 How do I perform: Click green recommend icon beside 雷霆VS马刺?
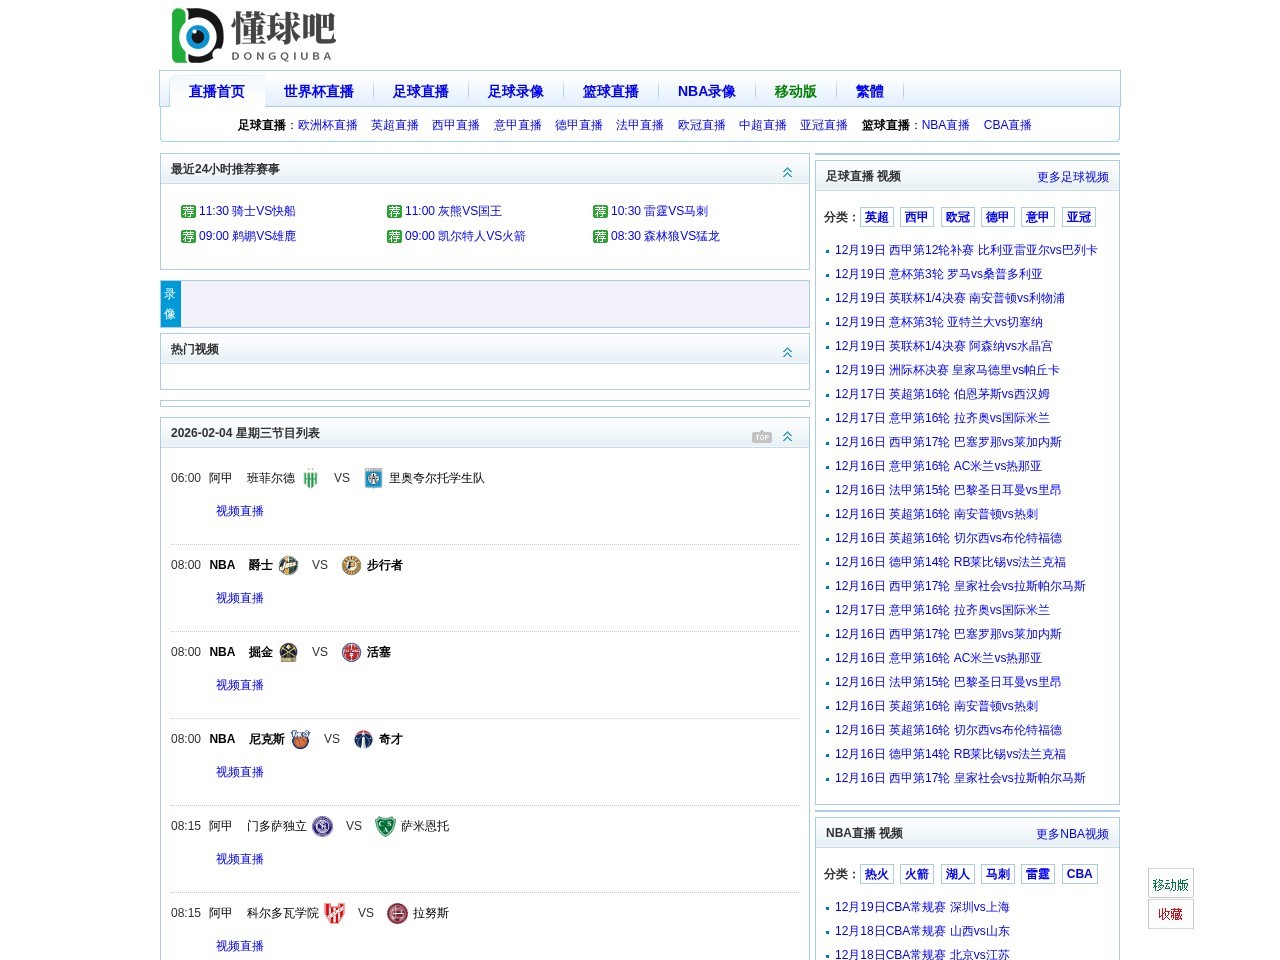point(600,211)
